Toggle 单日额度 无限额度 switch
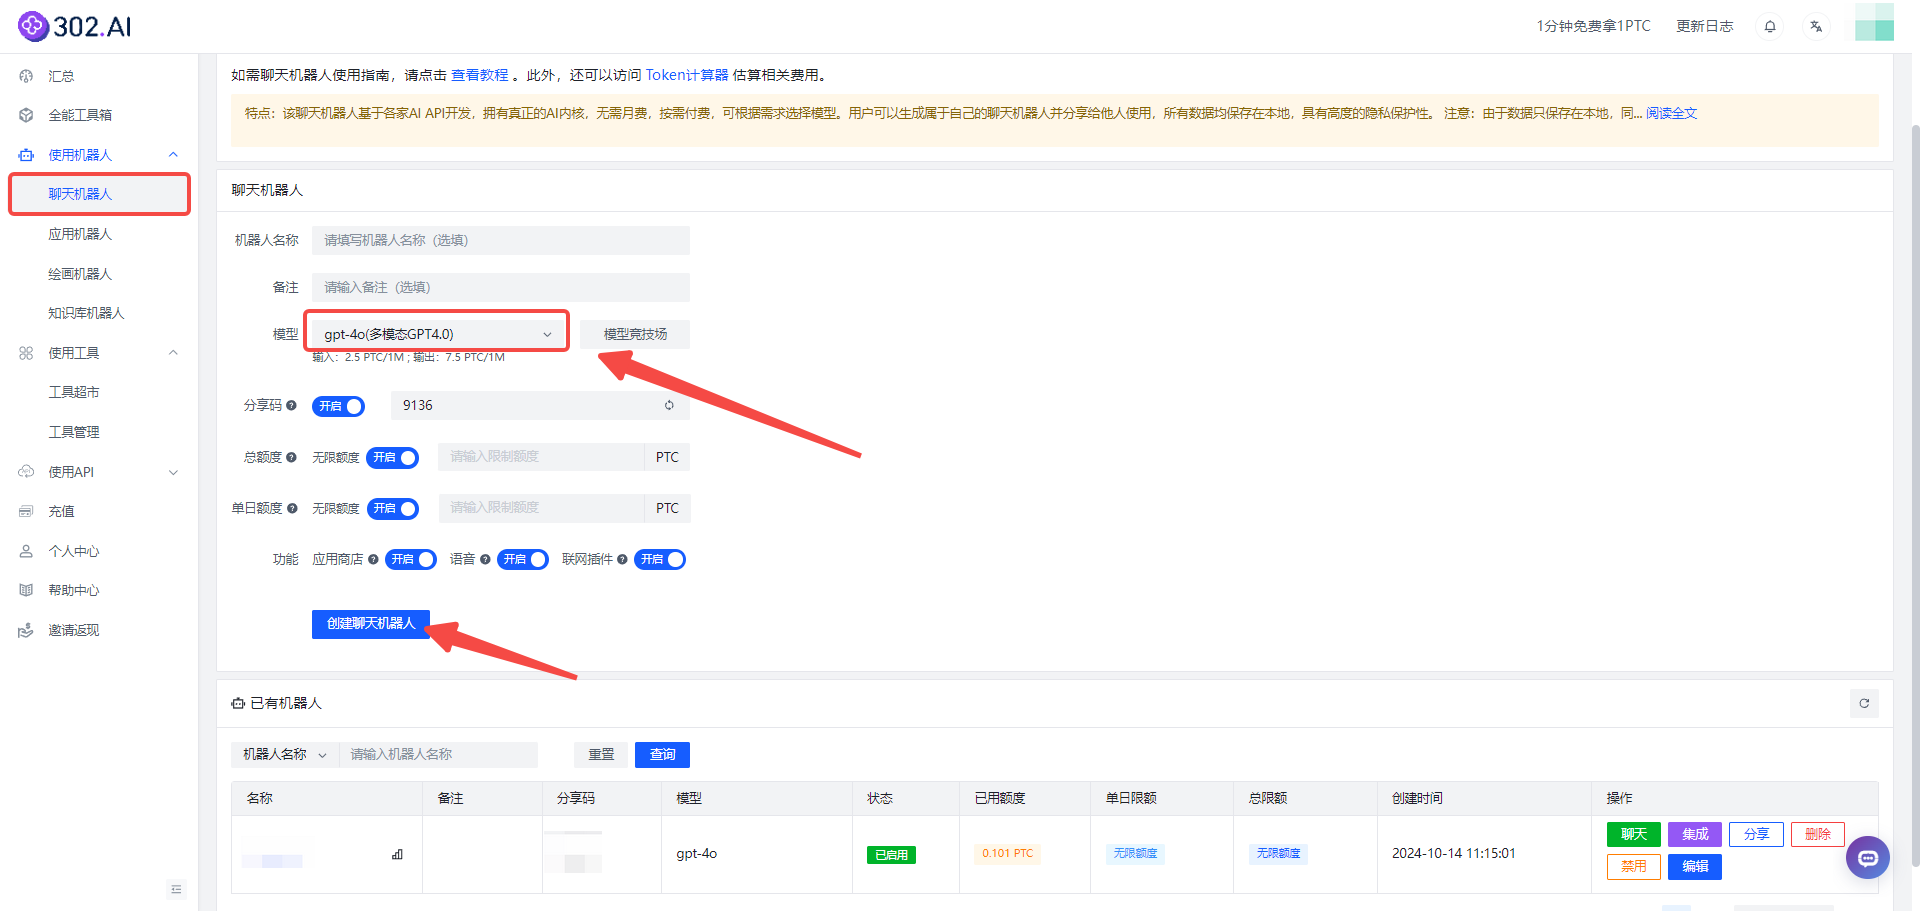1920x911 pixels. (x=392, y=508)
